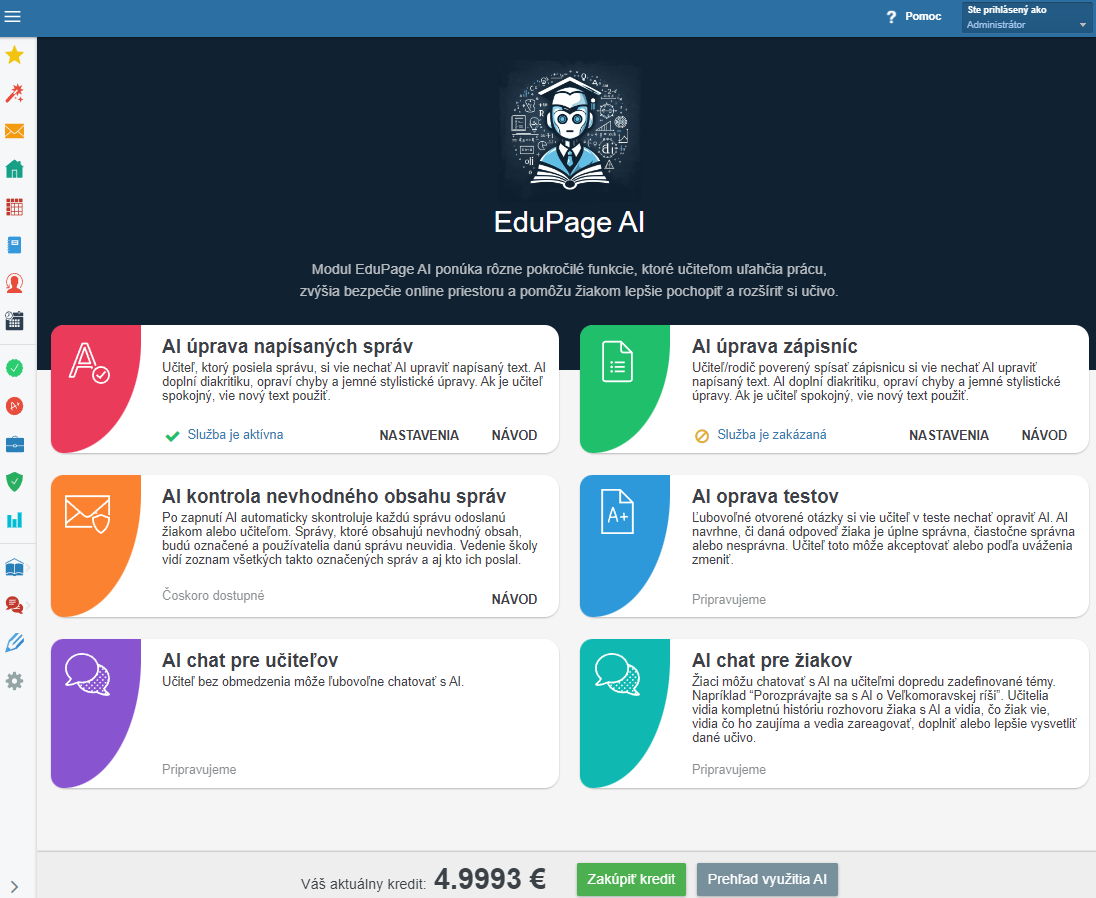Open the red A+ grades icon
The width and height of the screenshot is (1096, 898).
[x=15, y=405]
